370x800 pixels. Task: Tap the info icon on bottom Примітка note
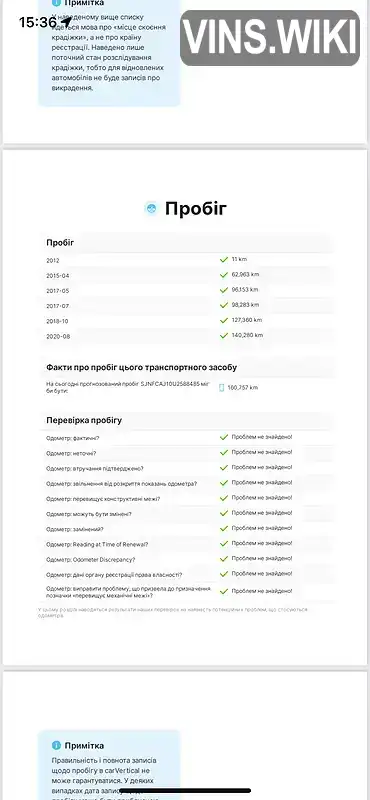click(56, 745)
